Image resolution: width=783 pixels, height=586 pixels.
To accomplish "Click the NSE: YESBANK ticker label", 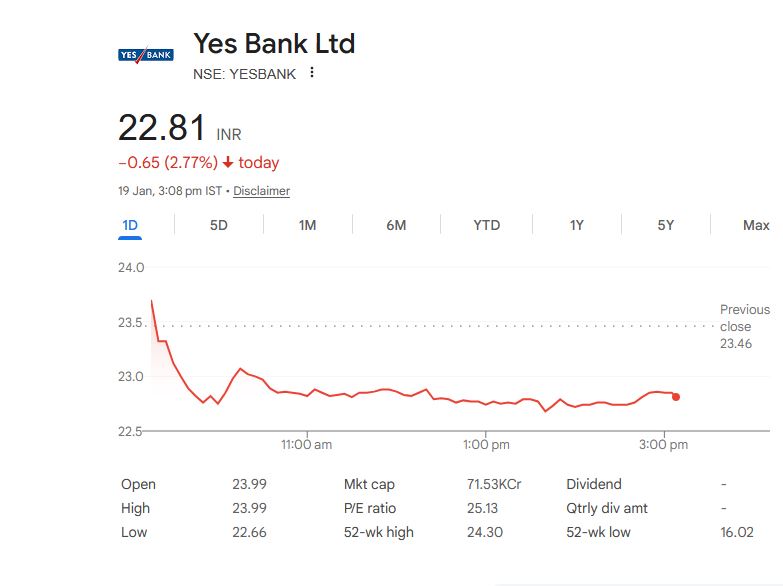I will coord(244,74).
